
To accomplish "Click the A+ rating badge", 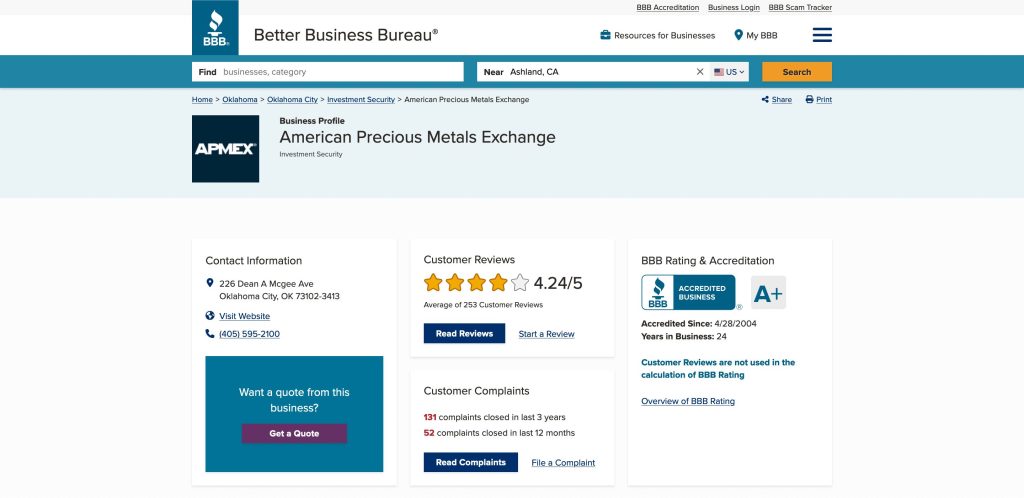I will pos(768,293).
